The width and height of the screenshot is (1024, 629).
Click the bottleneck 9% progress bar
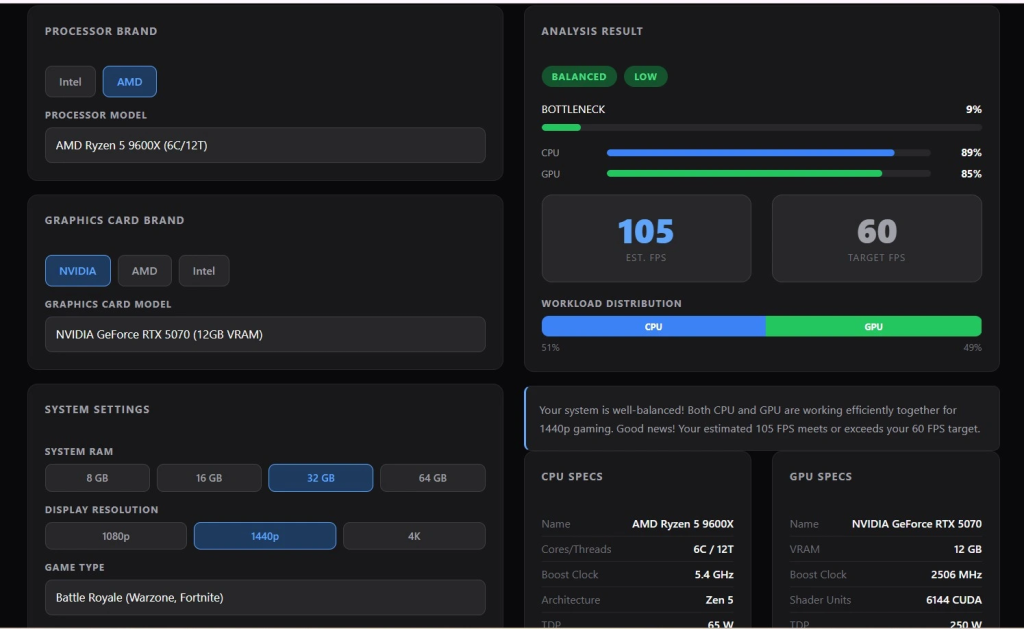(x=761, y=127)
